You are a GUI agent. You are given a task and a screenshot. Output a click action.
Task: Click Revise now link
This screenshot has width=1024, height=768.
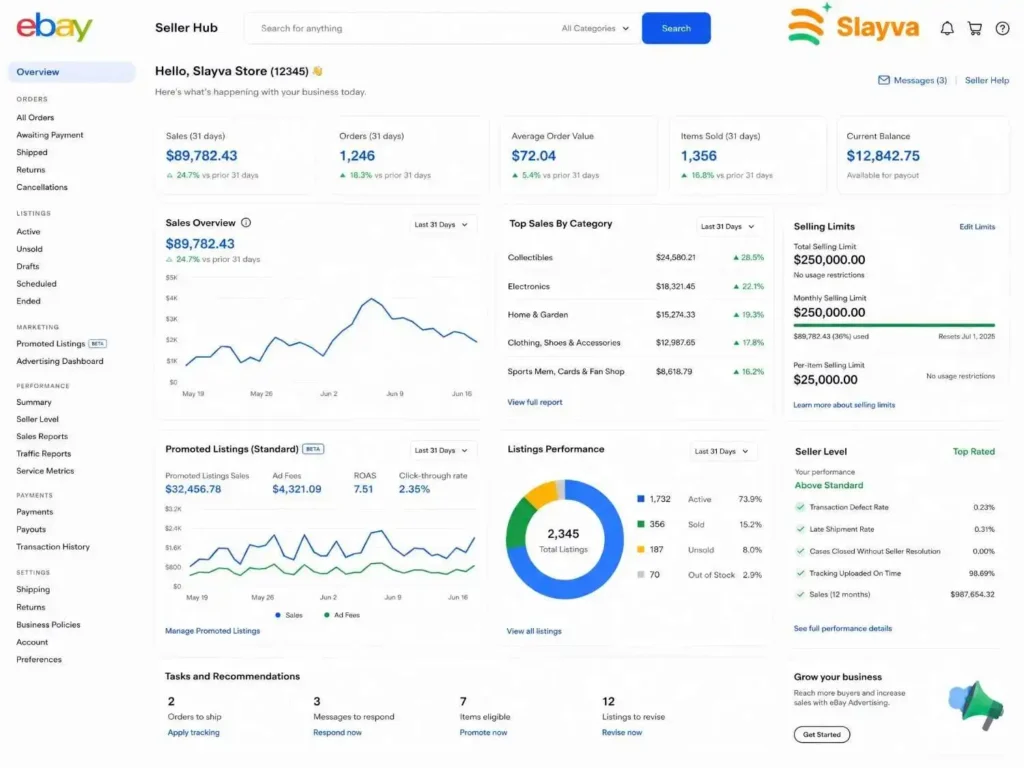click(622, 733)
